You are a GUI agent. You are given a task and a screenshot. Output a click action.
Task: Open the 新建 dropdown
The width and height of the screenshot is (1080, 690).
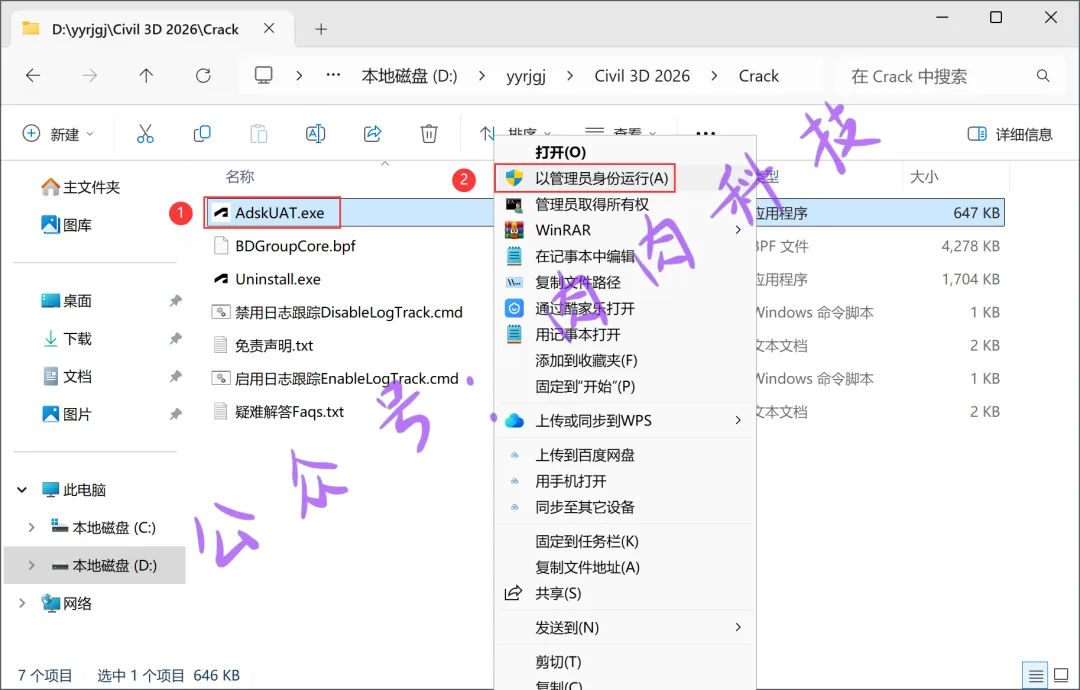point(59,134)
